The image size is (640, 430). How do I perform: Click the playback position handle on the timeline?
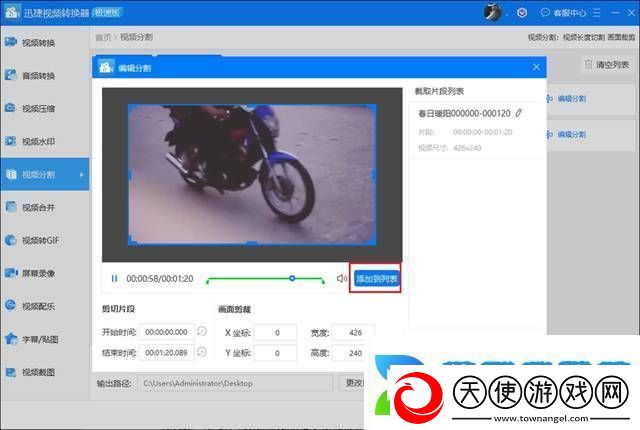click(x=292, y=278)
